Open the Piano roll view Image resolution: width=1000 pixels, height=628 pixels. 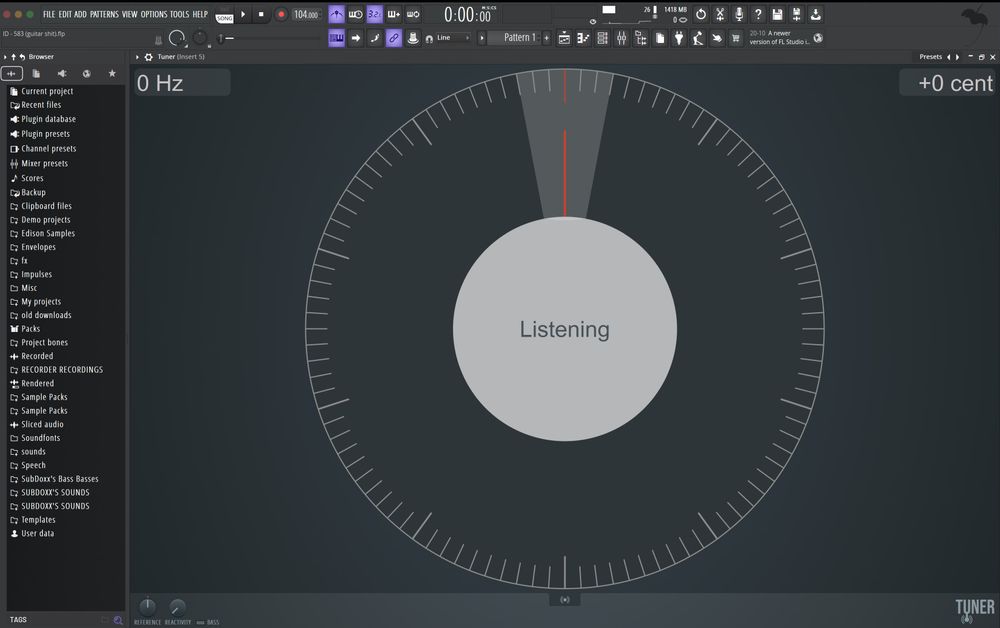(583, 38)
